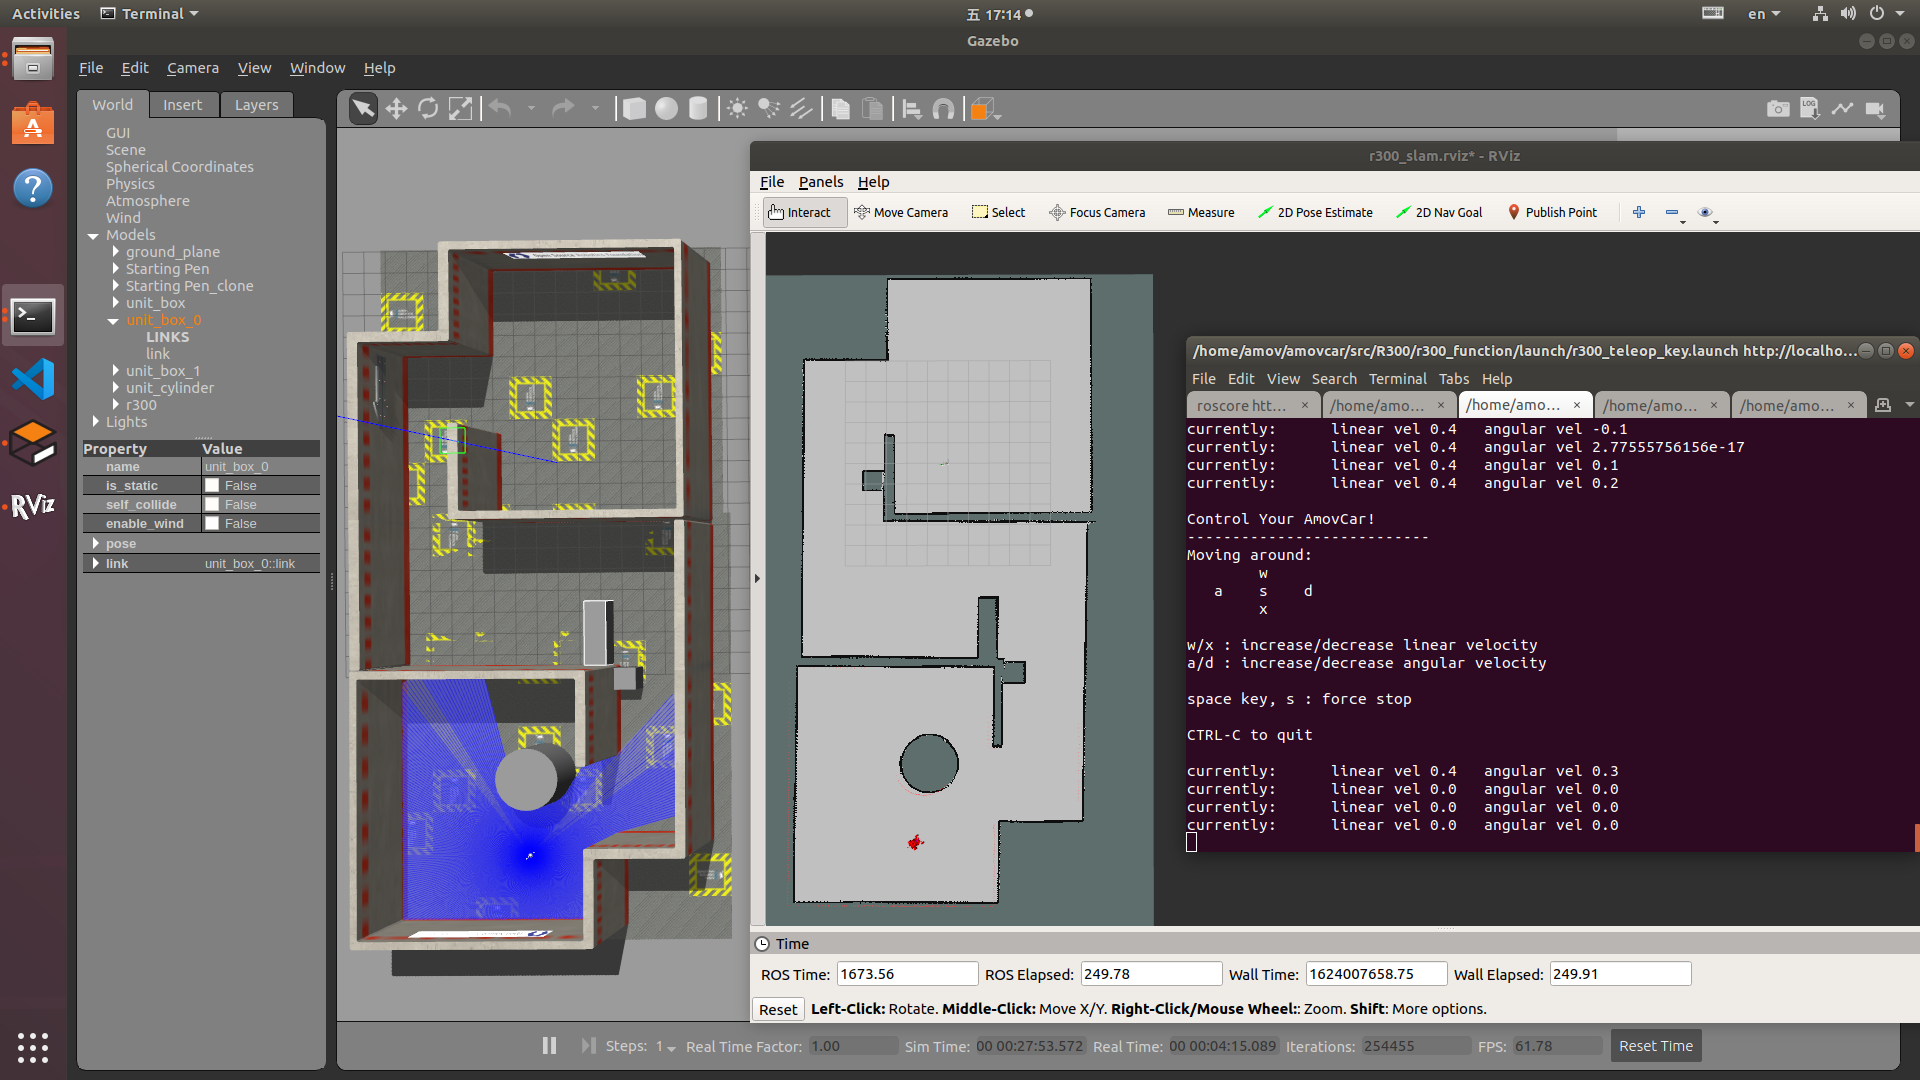Toggle self_collide checkbox for unit_box_0

pos(211,504)
